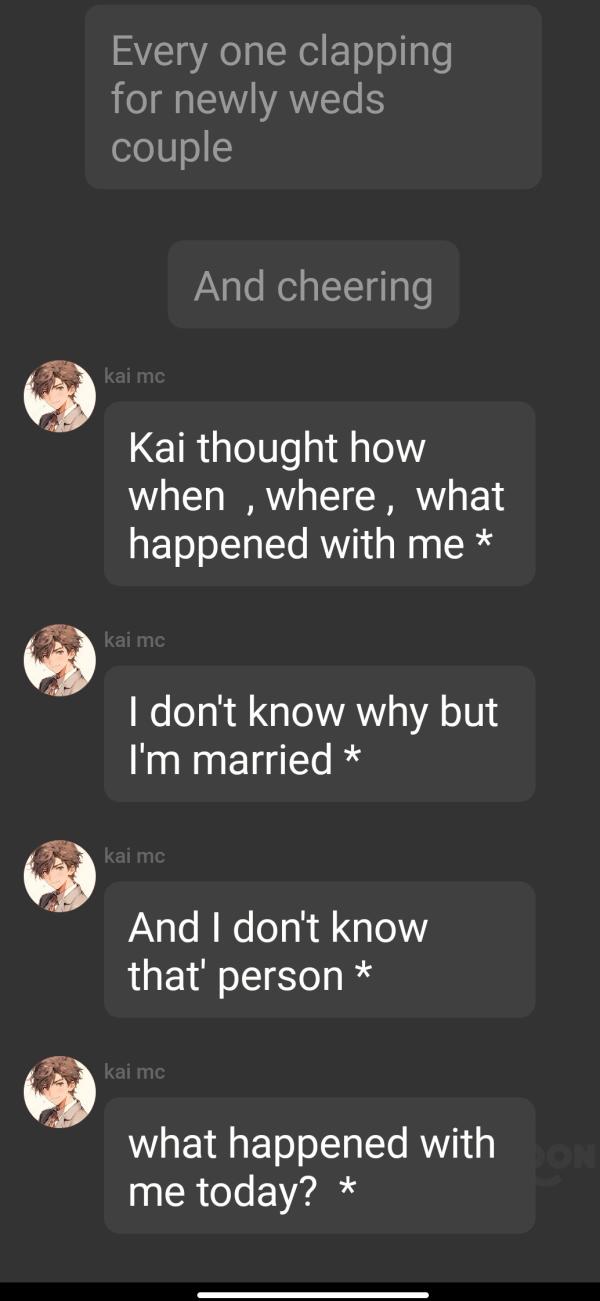The width and height of the screenshot is (600, 1301).
Task: Tap "And I don't know that' person" message
Action: 319,950
